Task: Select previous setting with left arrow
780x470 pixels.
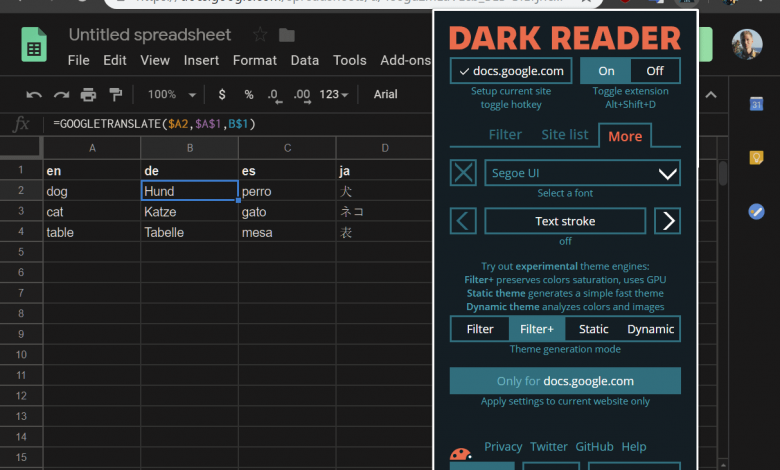Action: point(463,221)
